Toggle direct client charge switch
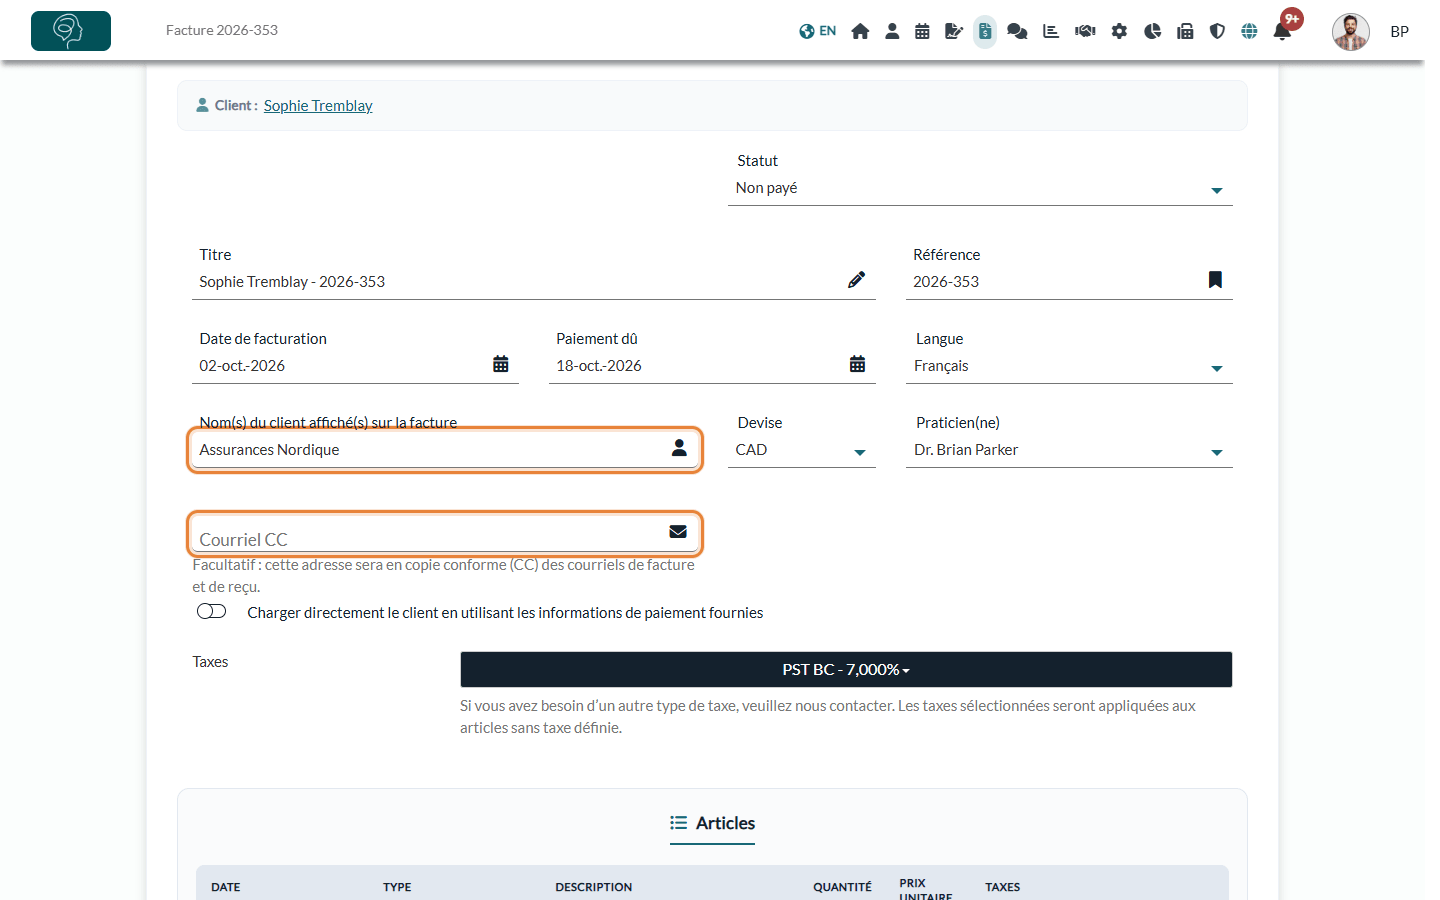This screenshot has width=1440, height=900. pos(212,611)
